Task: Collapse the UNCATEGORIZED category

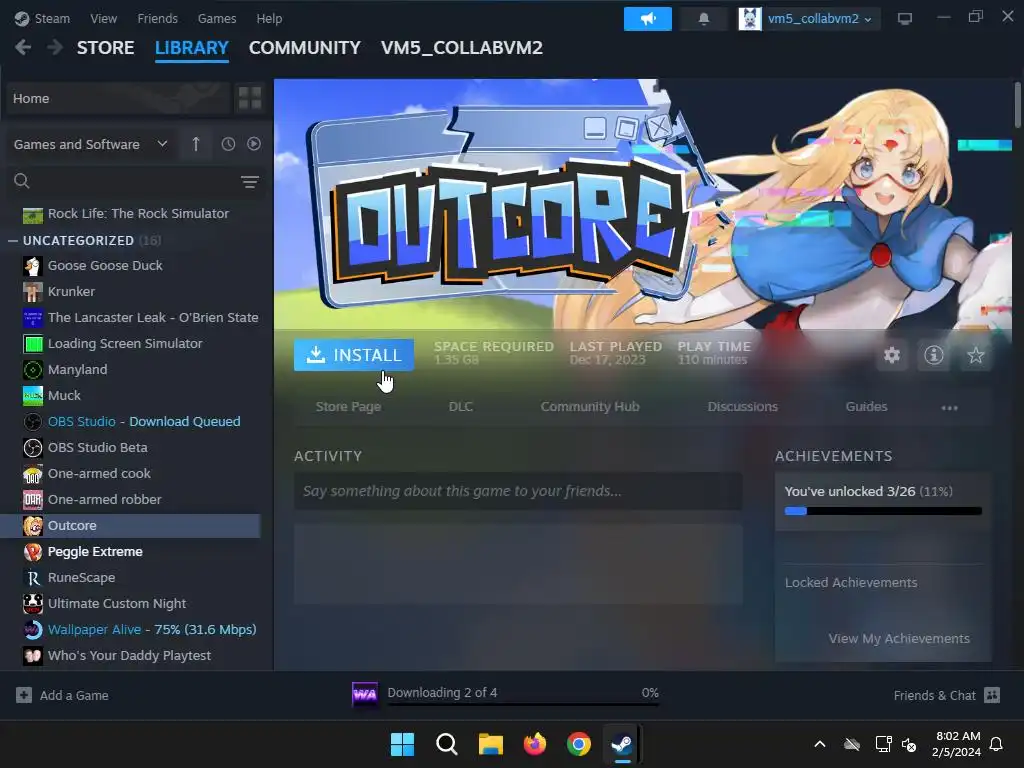Action: point(12,240)
